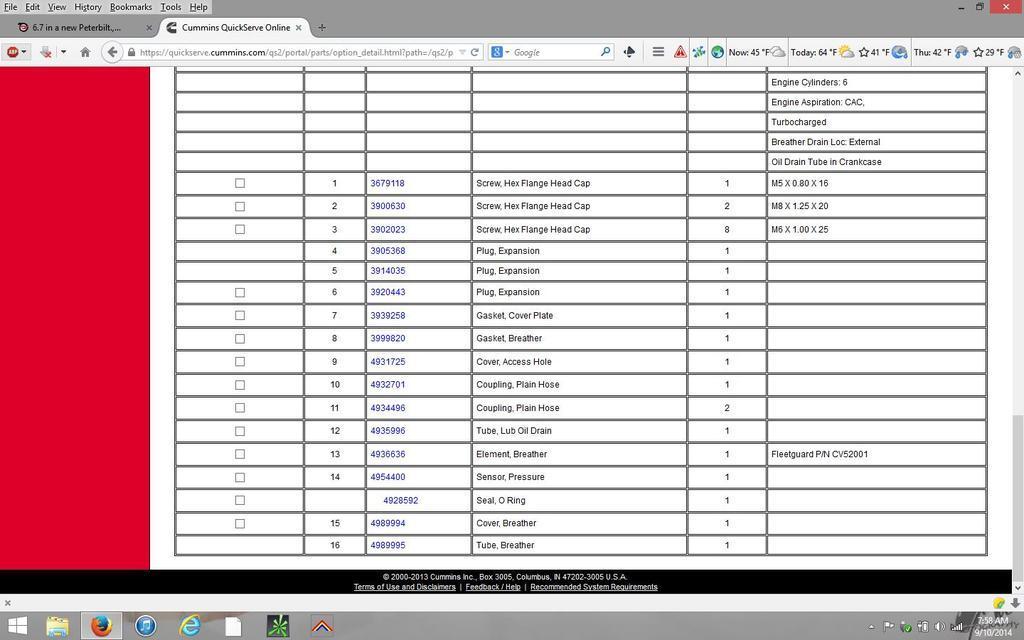Open the URL history dropdown arrow
Image resolution: width=1024 pixels, height=640 pixels.
(462, 52)
